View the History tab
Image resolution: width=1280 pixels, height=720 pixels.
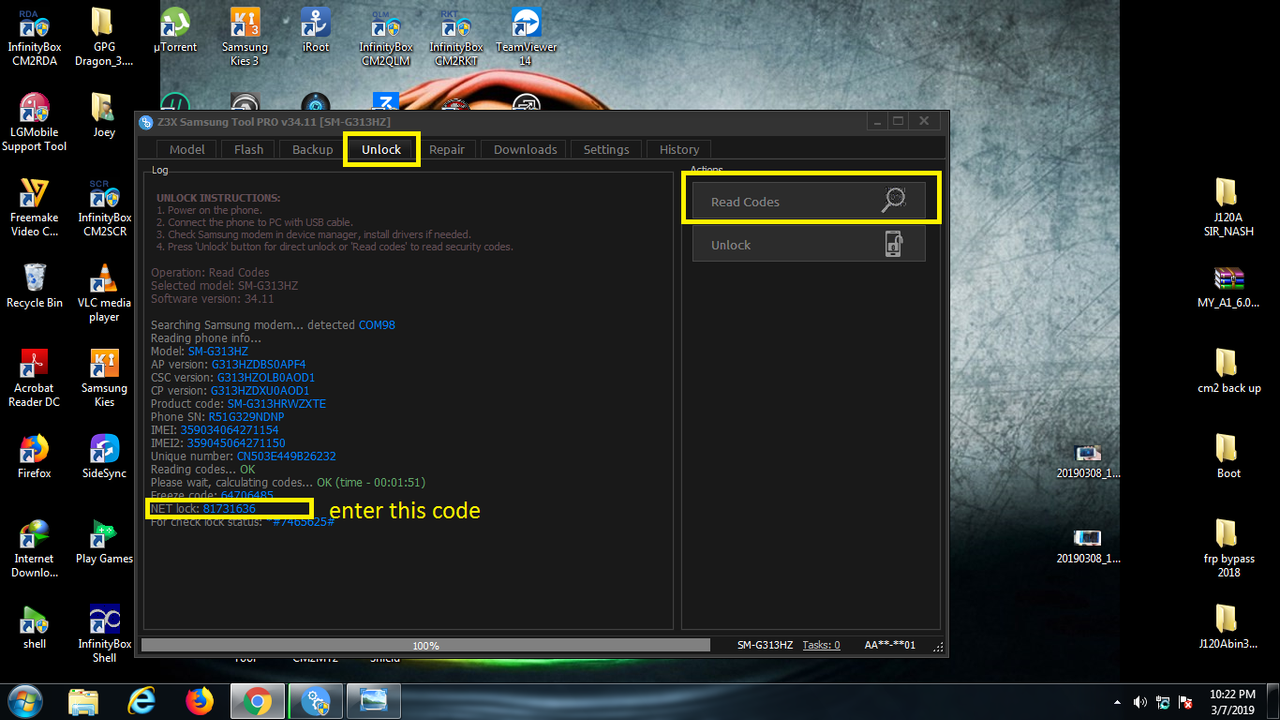point(679,149)
